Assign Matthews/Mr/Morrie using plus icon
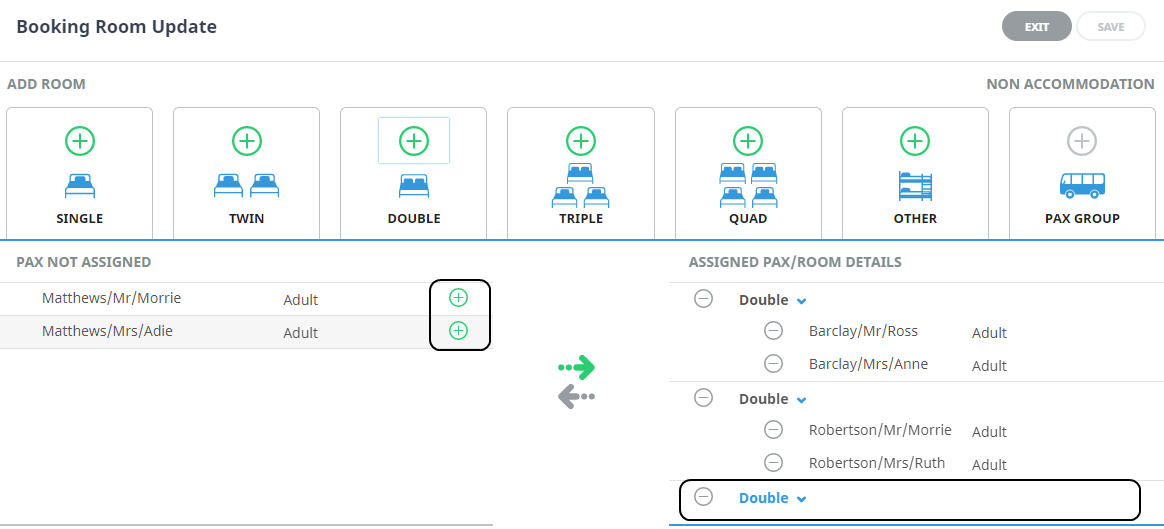 (x=458, y=297)
